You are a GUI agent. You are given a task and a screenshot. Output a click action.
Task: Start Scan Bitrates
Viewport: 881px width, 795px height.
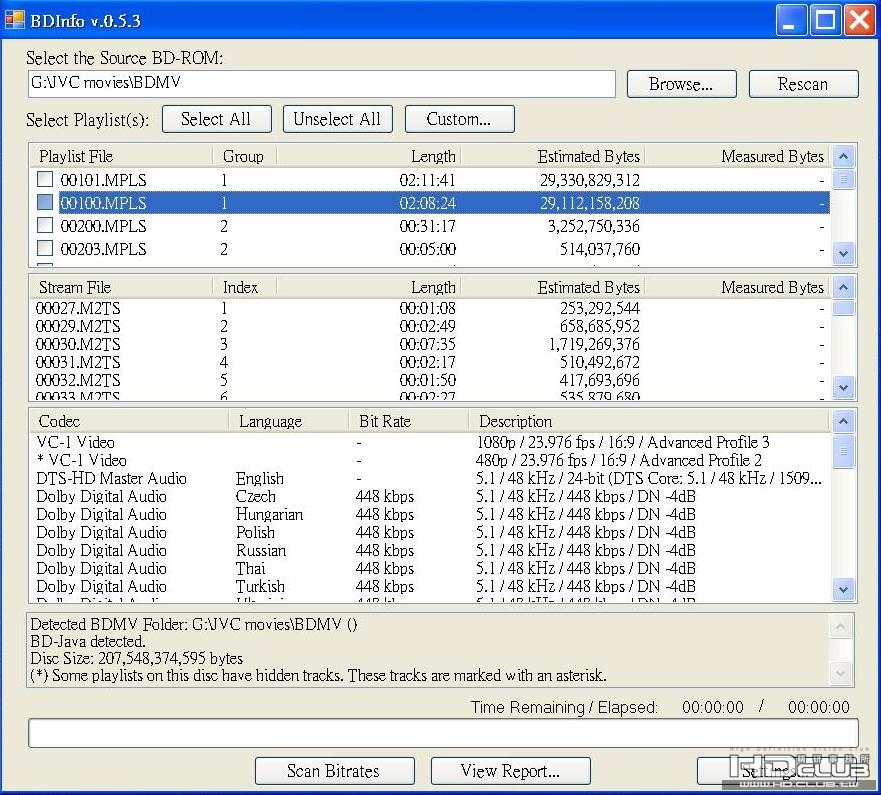[x=334, y=771]
